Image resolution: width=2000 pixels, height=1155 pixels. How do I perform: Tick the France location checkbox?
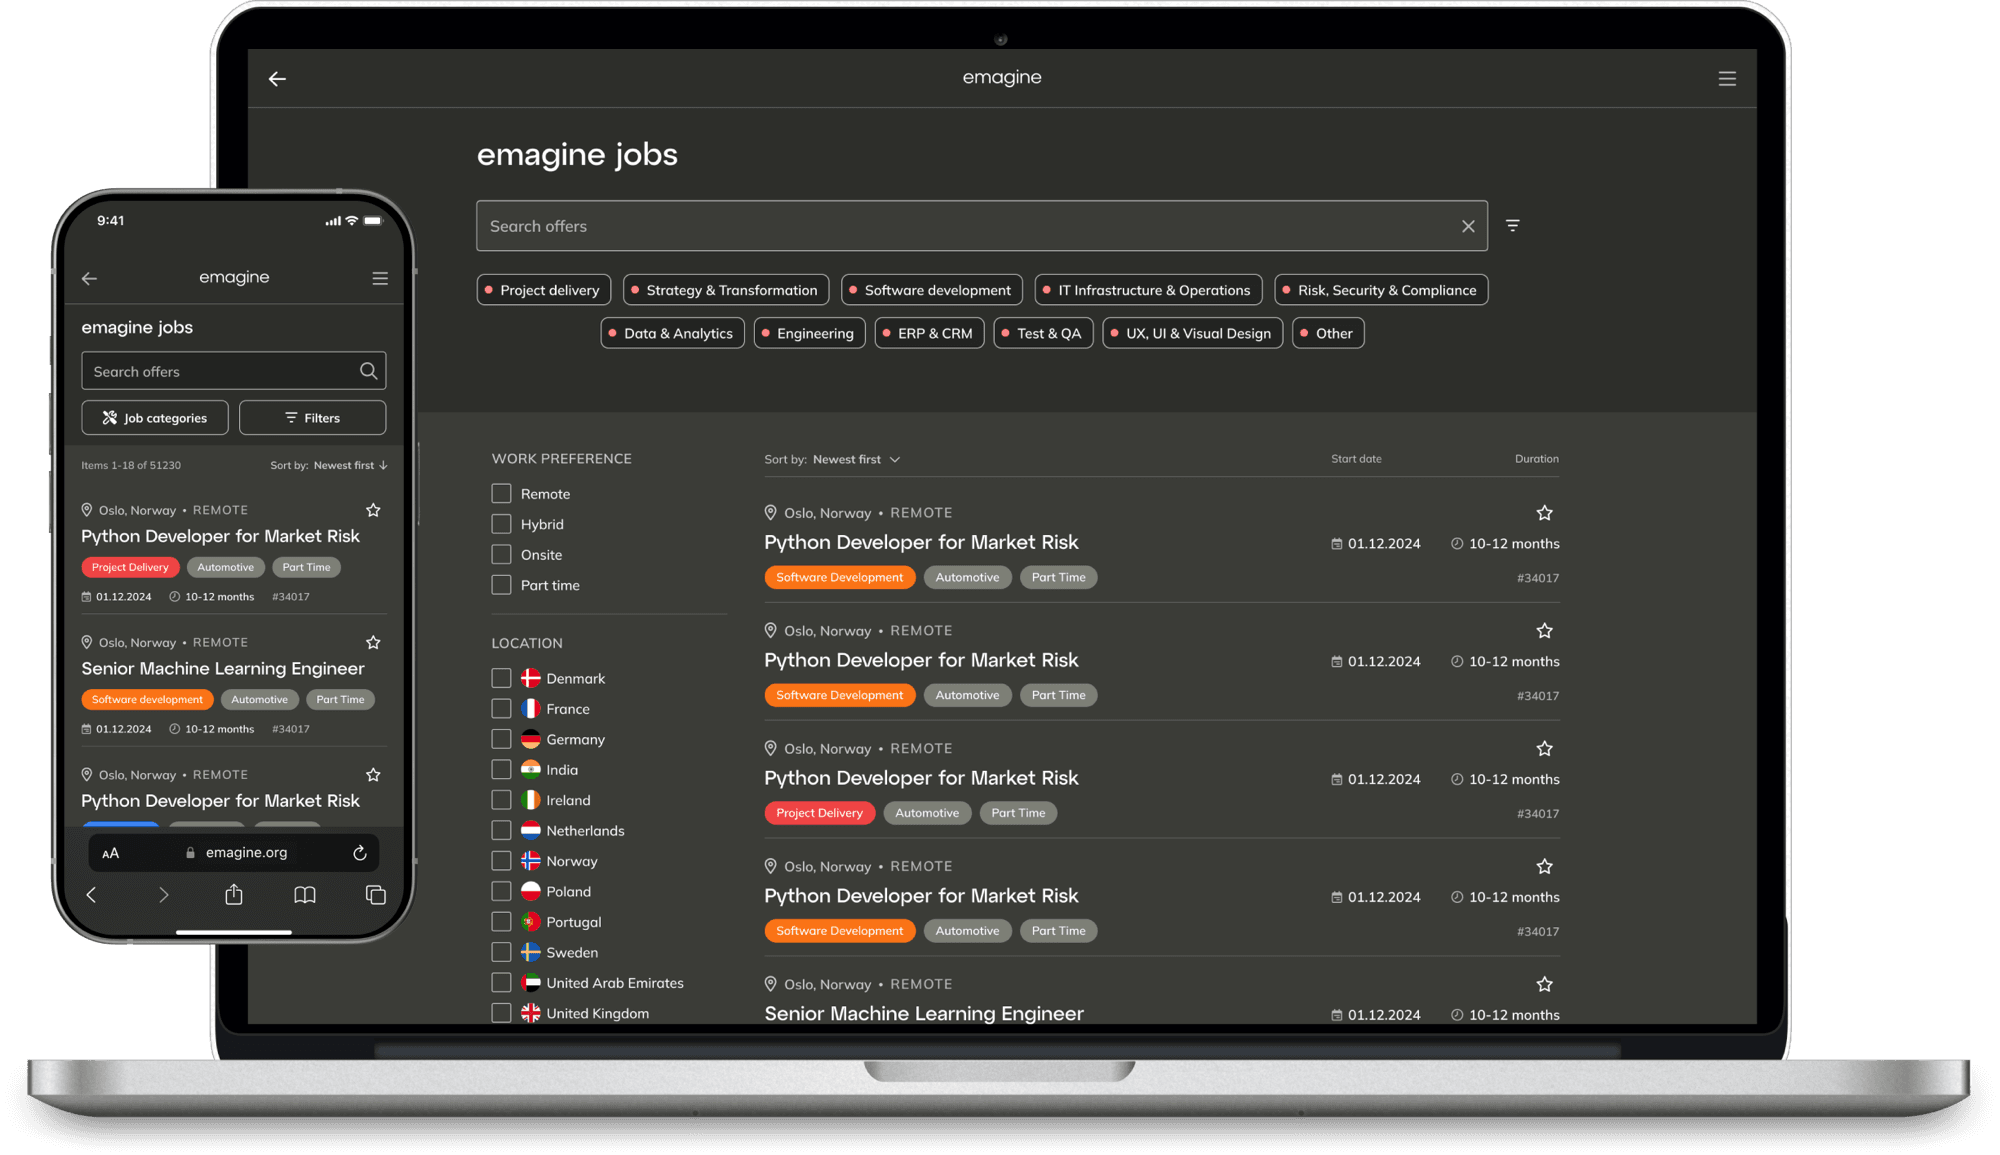501,709
